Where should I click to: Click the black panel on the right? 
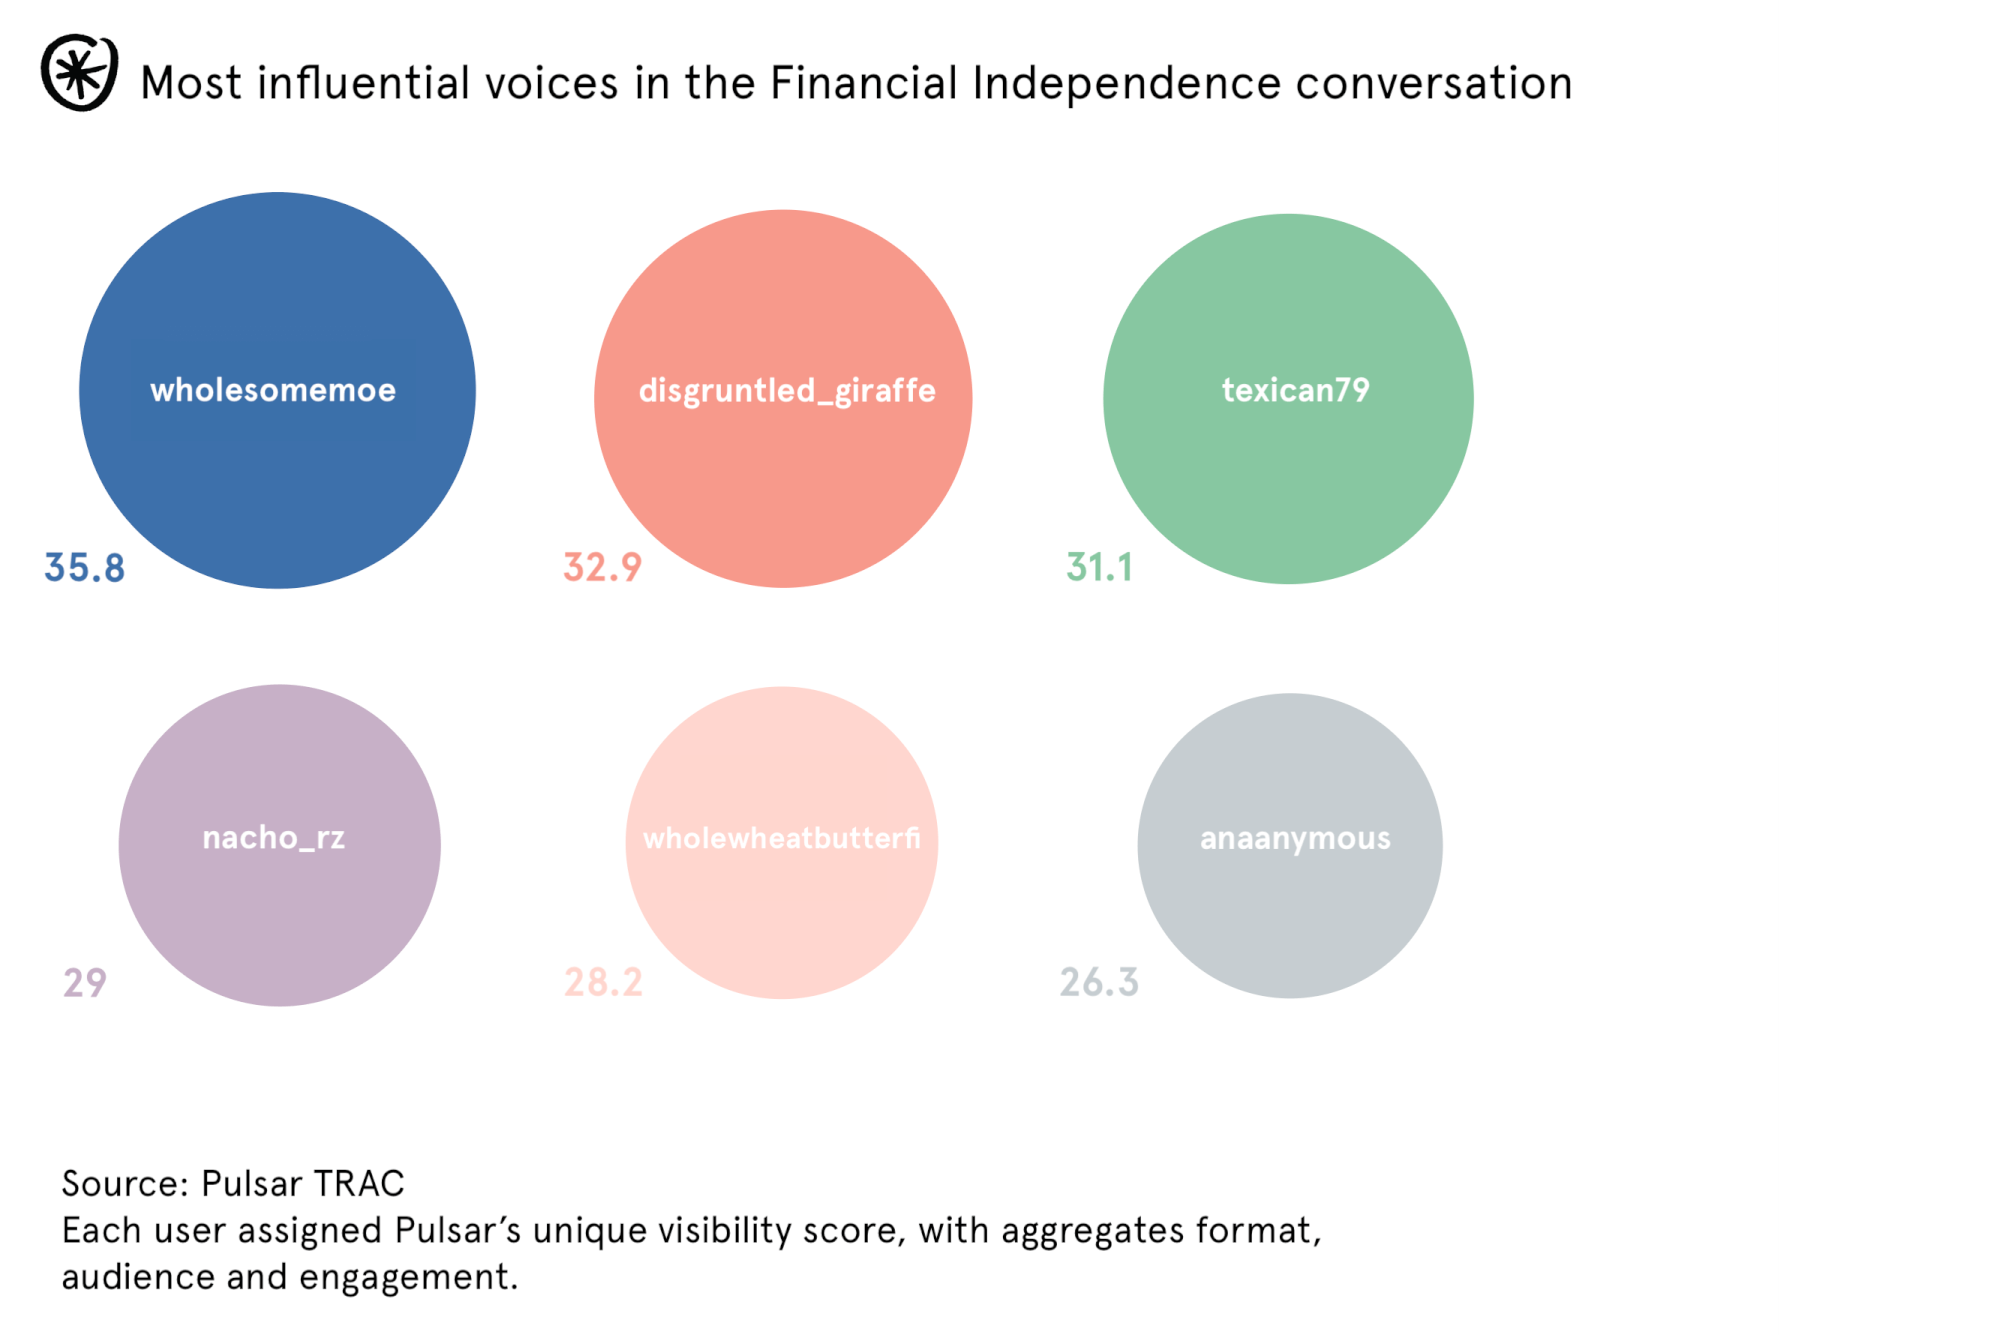click(x=1889, y=667)
